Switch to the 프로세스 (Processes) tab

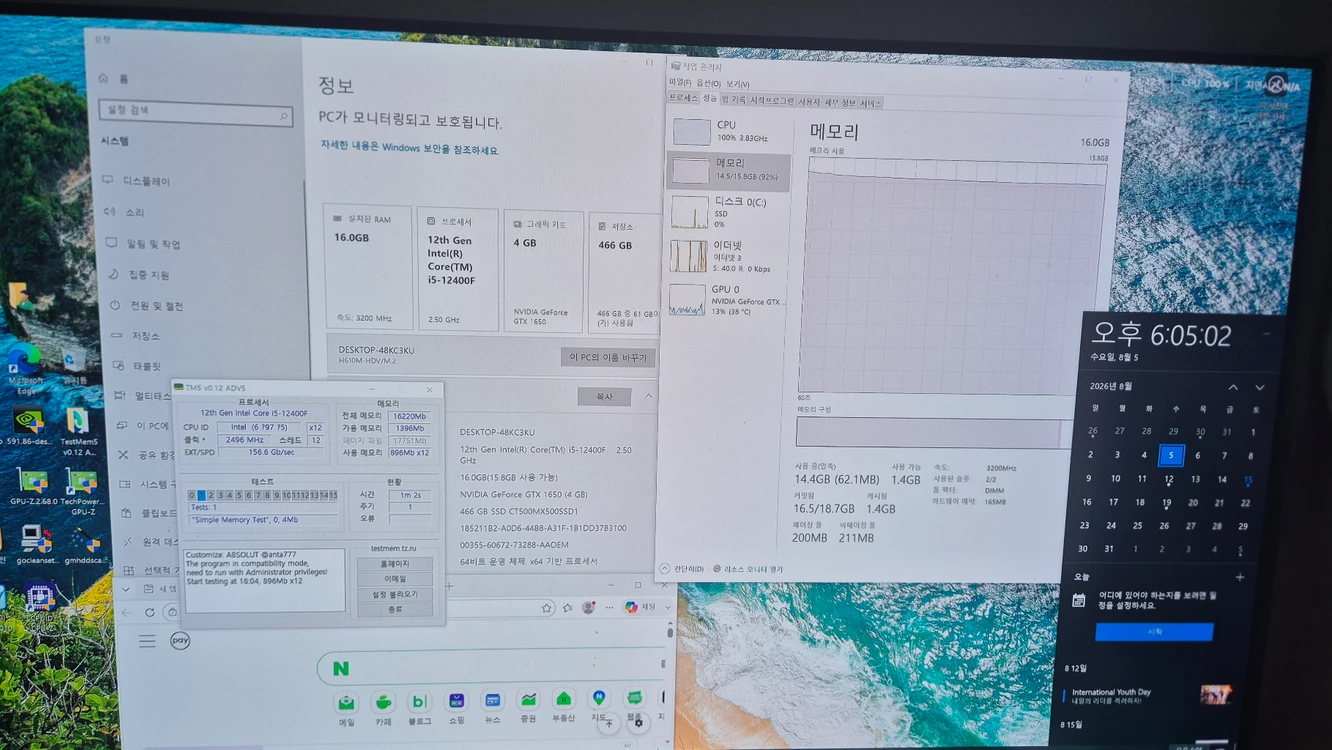683,99
